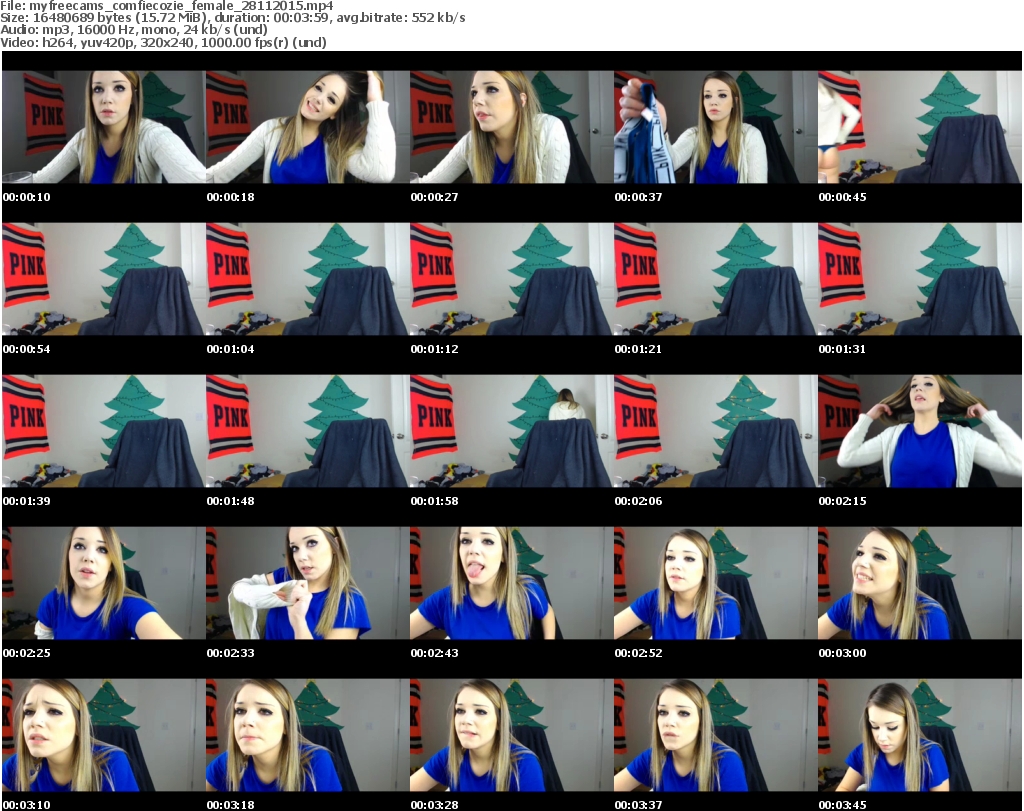
Task: Click the 00:01:12 timestamp label
Action: click(434, 349)
